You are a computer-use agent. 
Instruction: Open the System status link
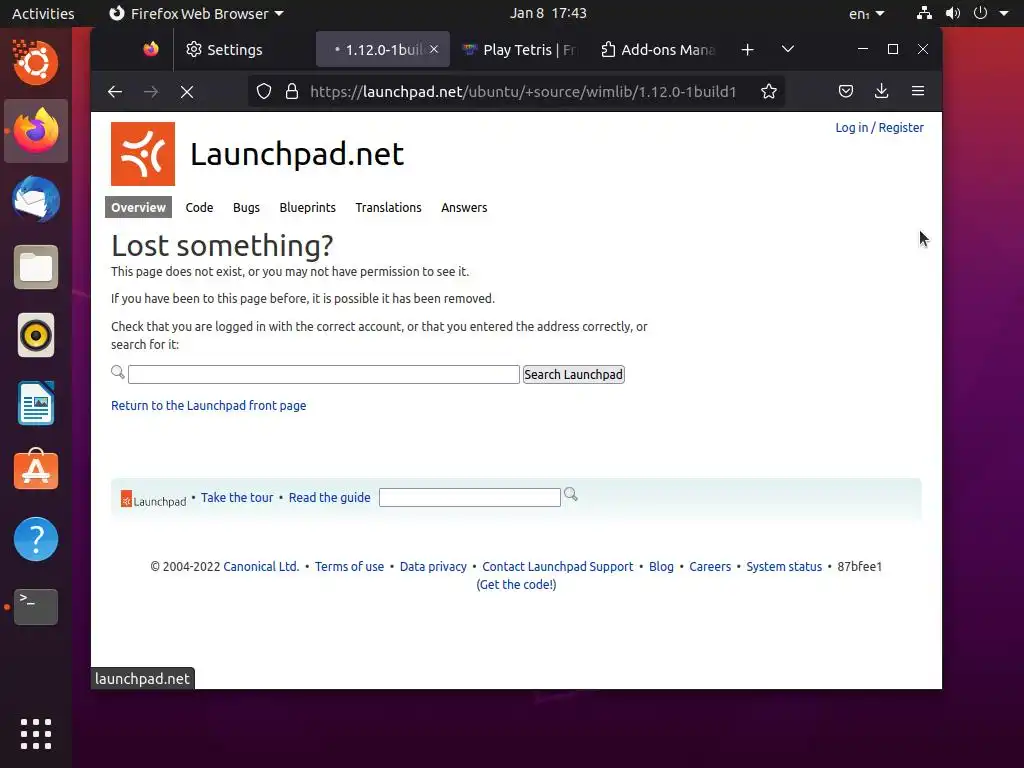pyautogui.click(x=784, y=567)
